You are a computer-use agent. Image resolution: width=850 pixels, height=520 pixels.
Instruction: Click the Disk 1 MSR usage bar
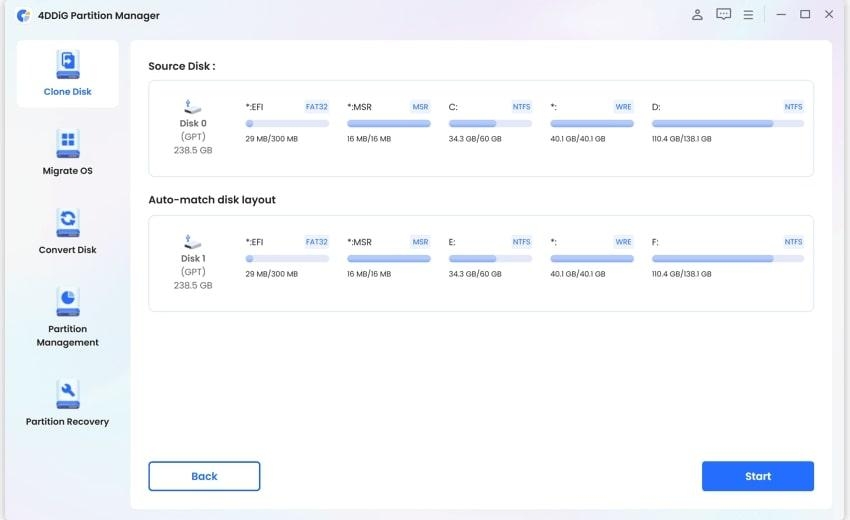click(389, 259)
